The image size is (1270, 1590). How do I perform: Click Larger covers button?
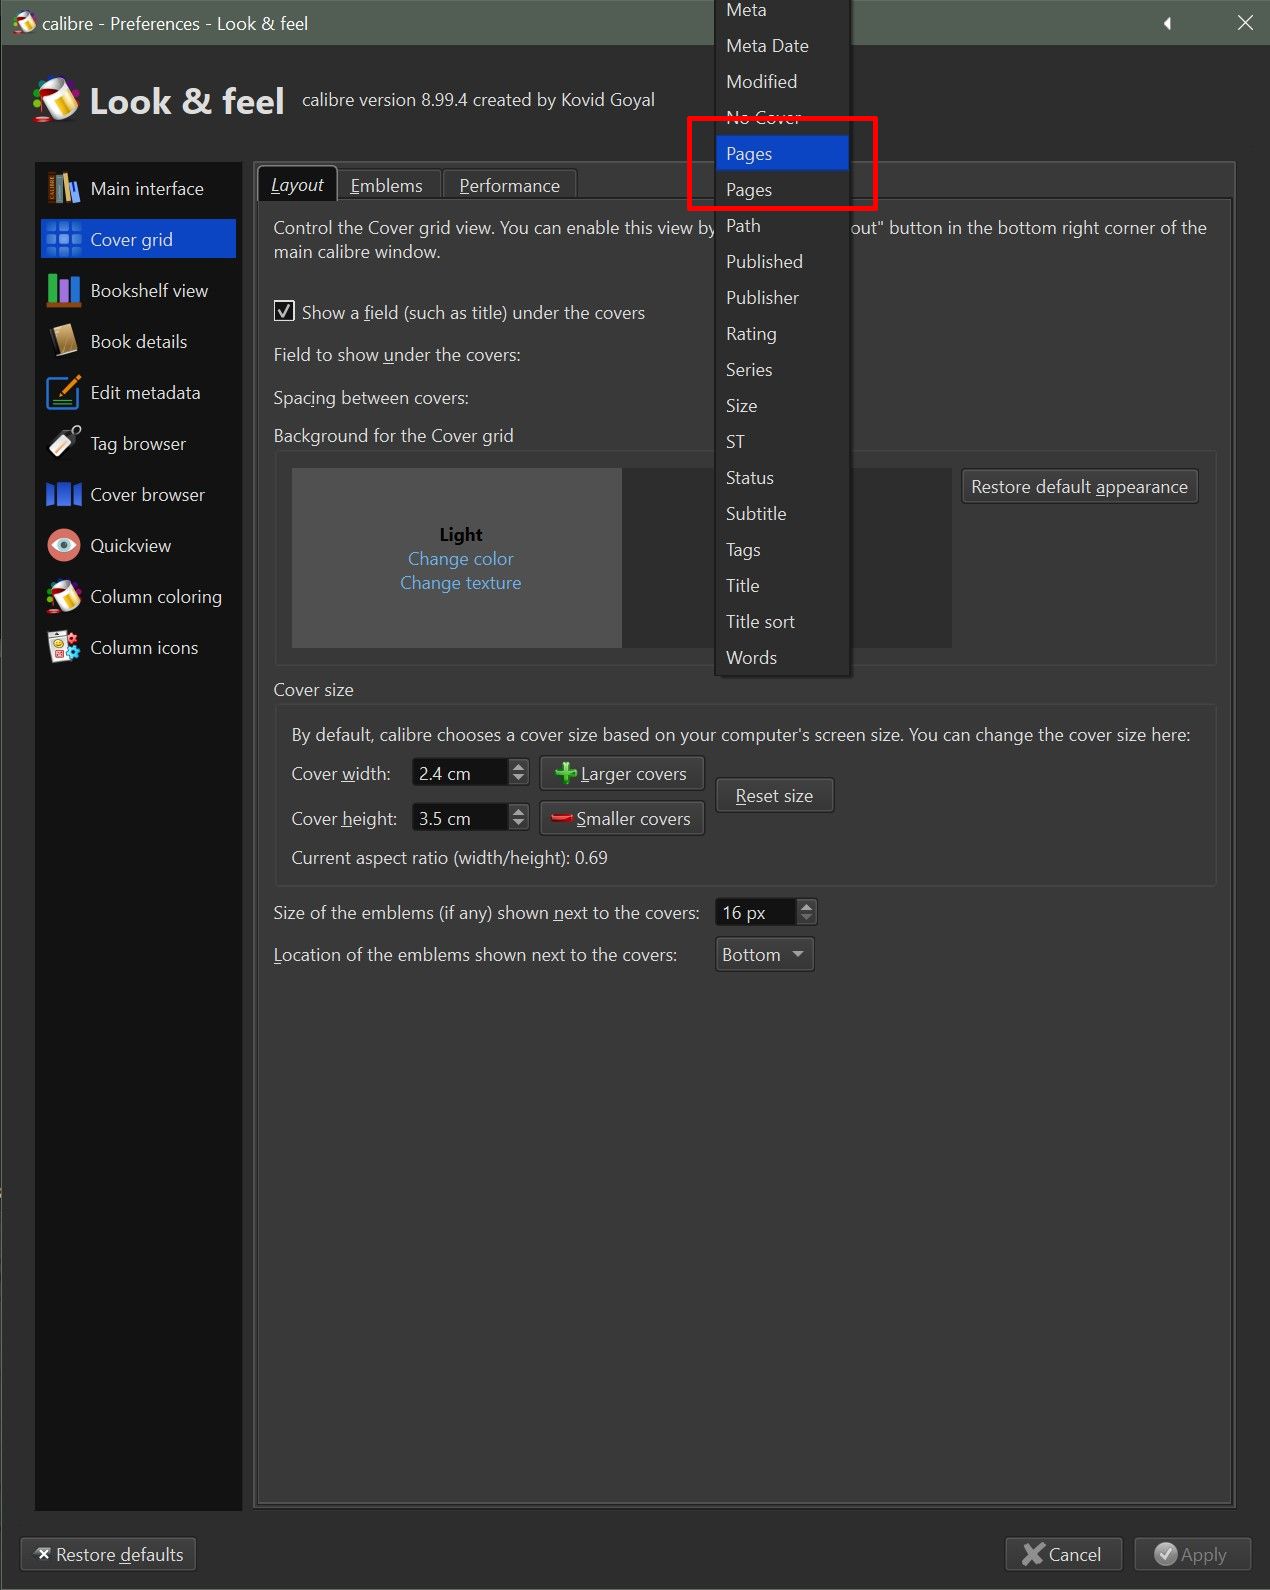coord(622,773)
